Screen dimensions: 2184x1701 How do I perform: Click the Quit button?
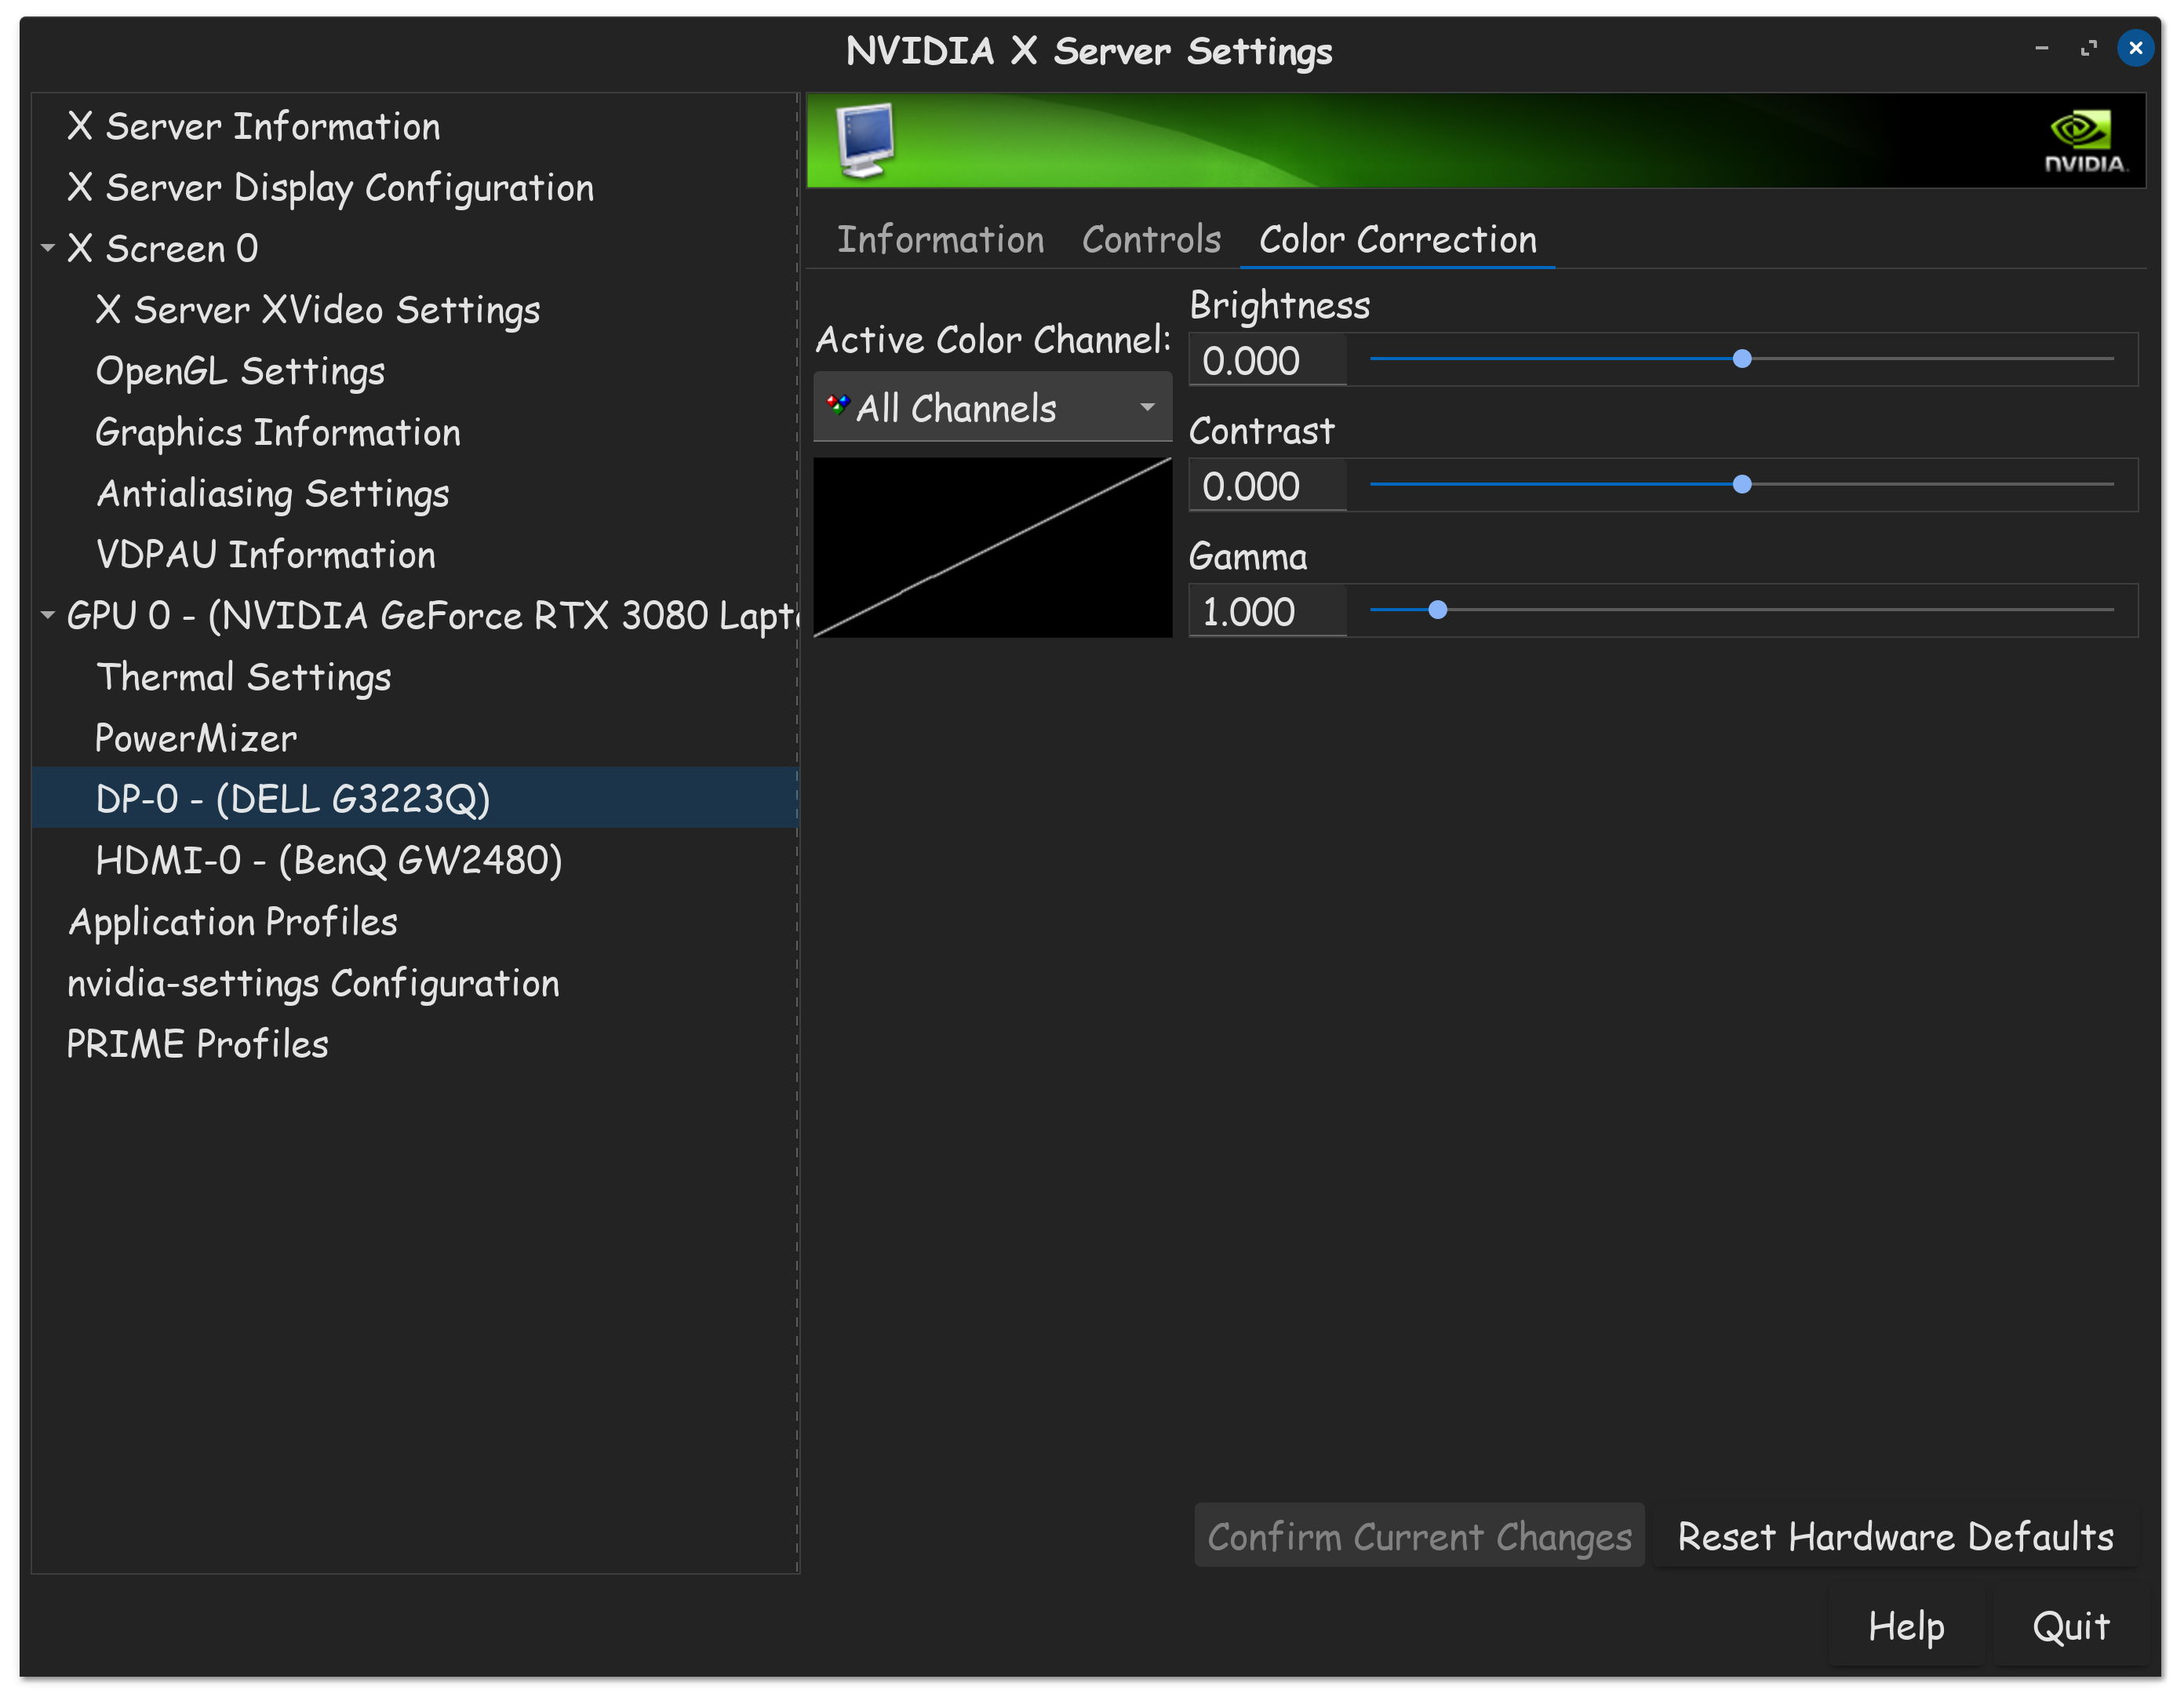coord(2070,1626)
